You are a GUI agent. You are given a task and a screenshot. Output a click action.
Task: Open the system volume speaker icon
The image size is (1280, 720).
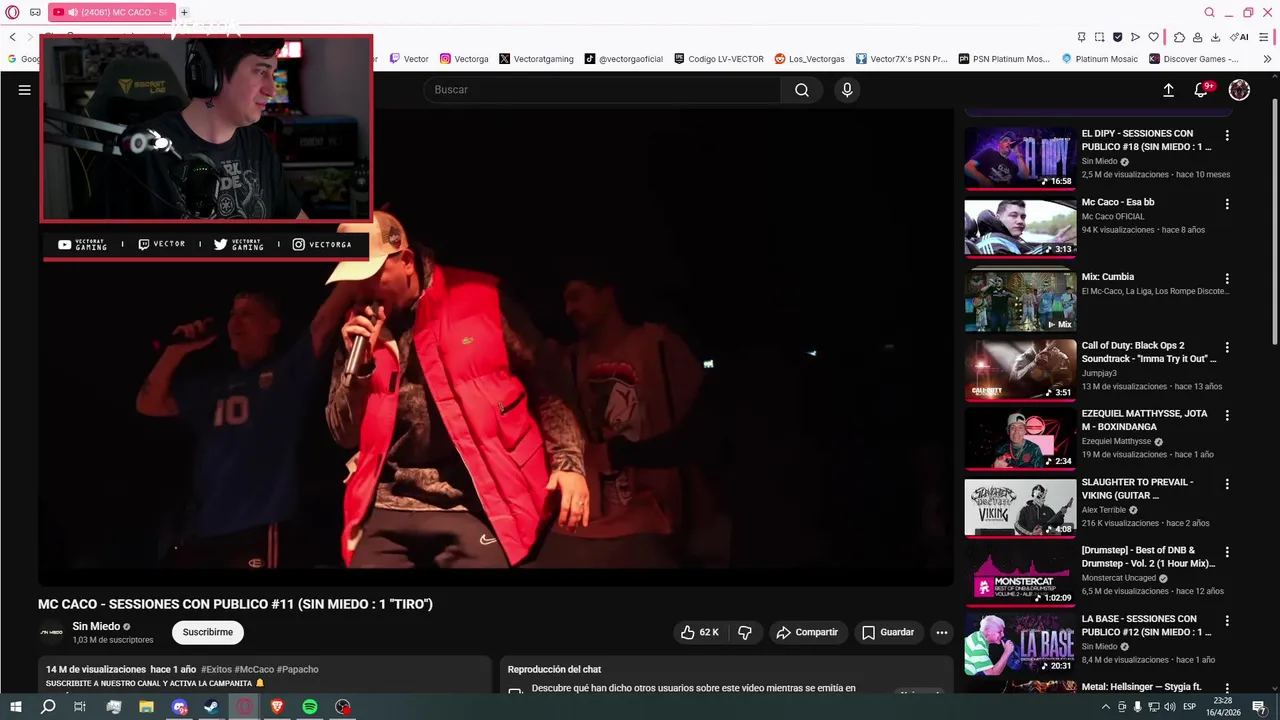pos(1170,707)
